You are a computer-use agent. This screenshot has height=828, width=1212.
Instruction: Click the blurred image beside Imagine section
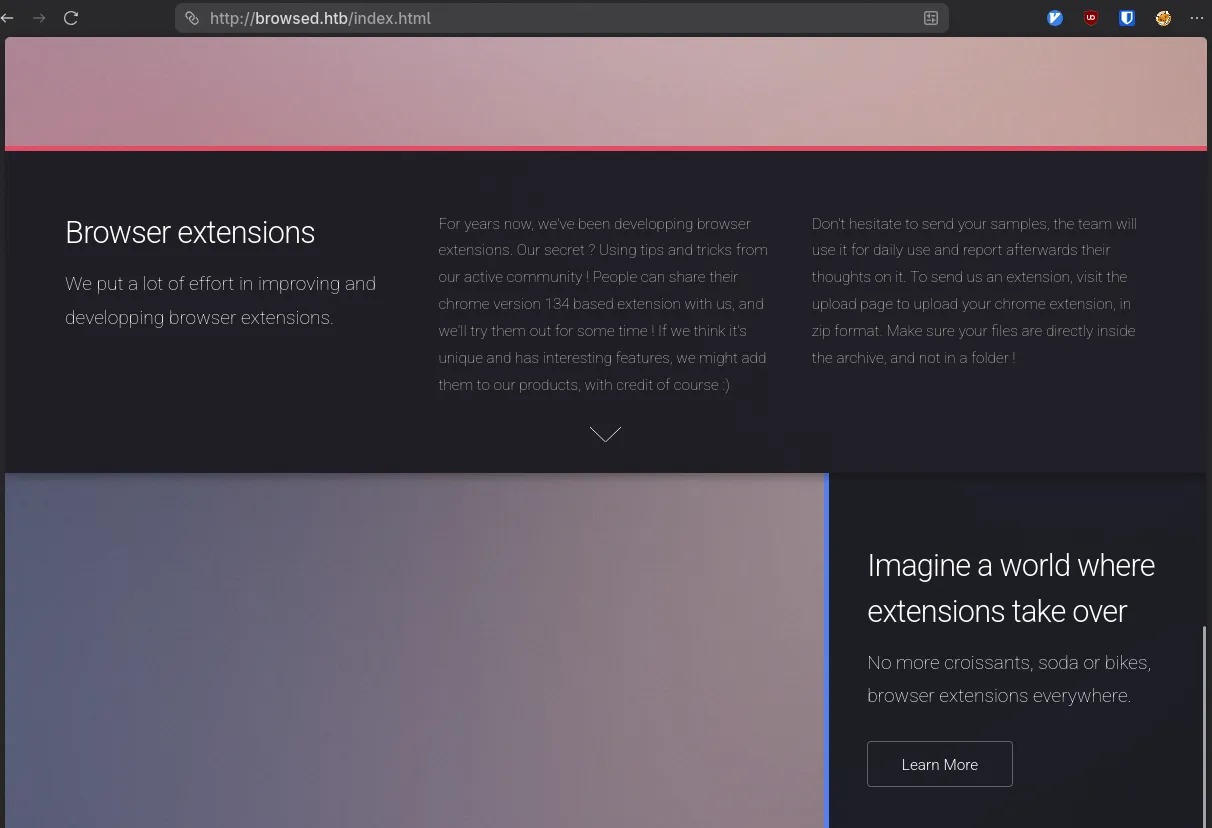tap(414, 650)
